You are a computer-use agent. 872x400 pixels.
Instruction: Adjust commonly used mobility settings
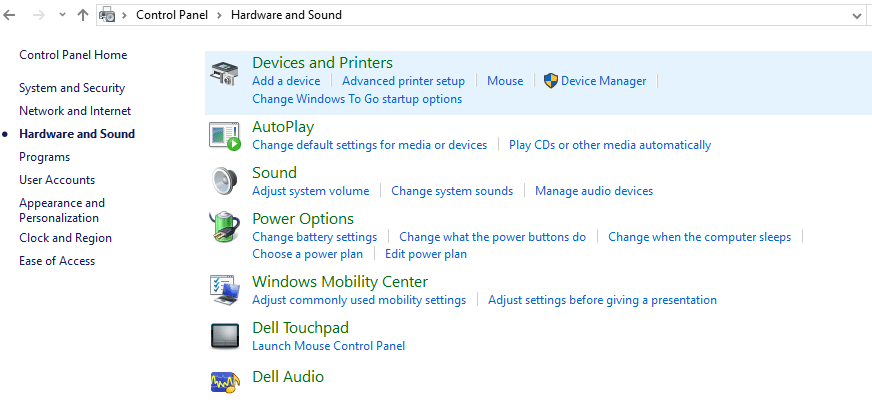[359, 300]
